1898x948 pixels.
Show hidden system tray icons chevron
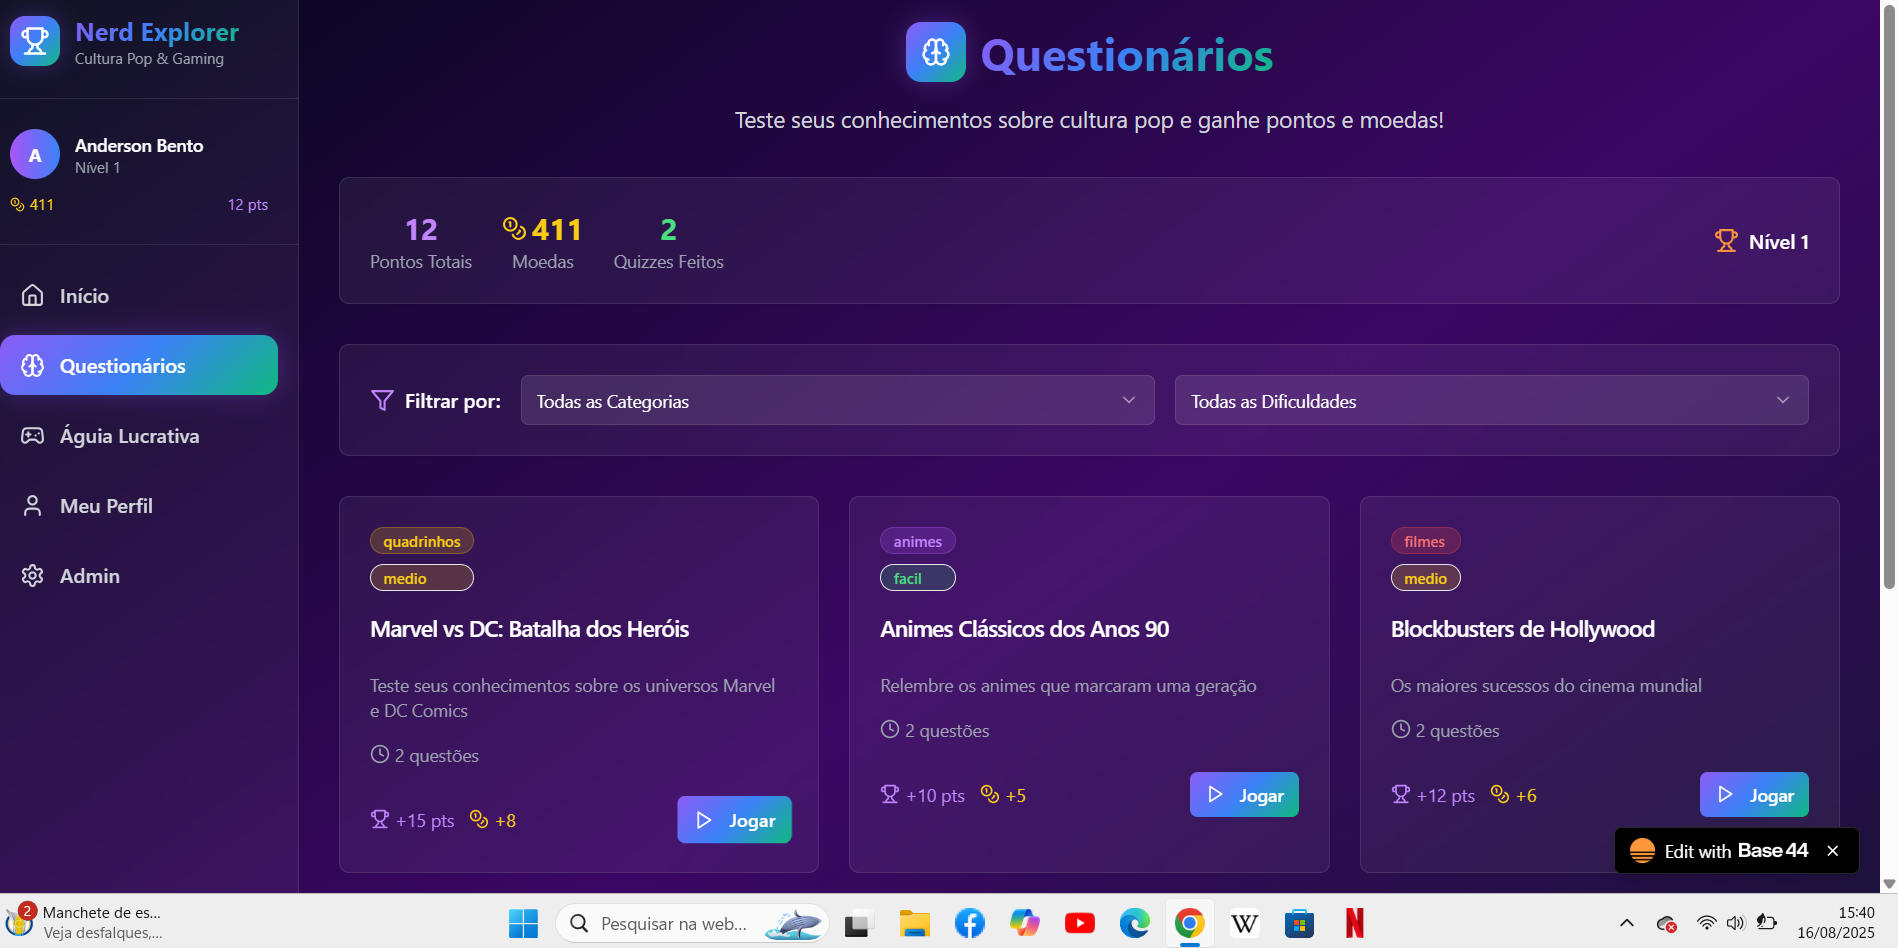(x=1627, y=923)
